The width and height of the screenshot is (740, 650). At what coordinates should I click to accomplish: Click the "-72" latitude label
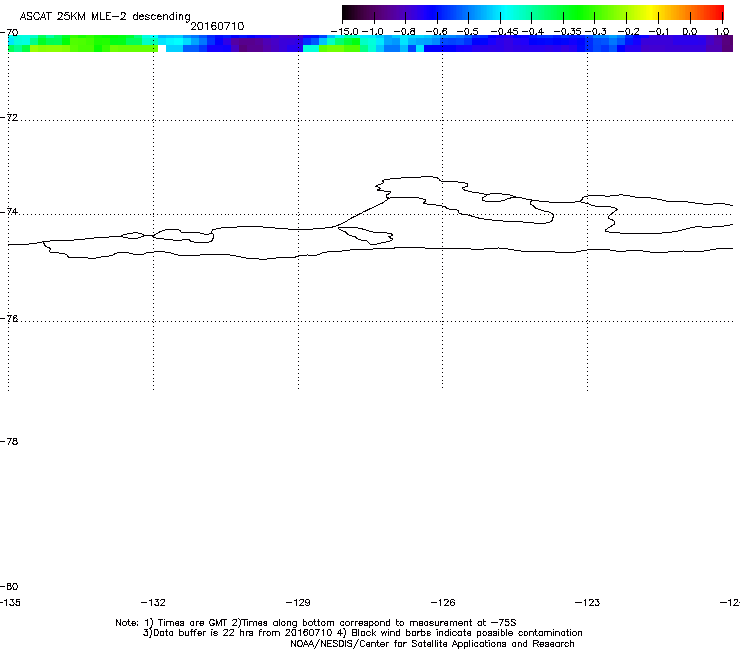[9, 117]
